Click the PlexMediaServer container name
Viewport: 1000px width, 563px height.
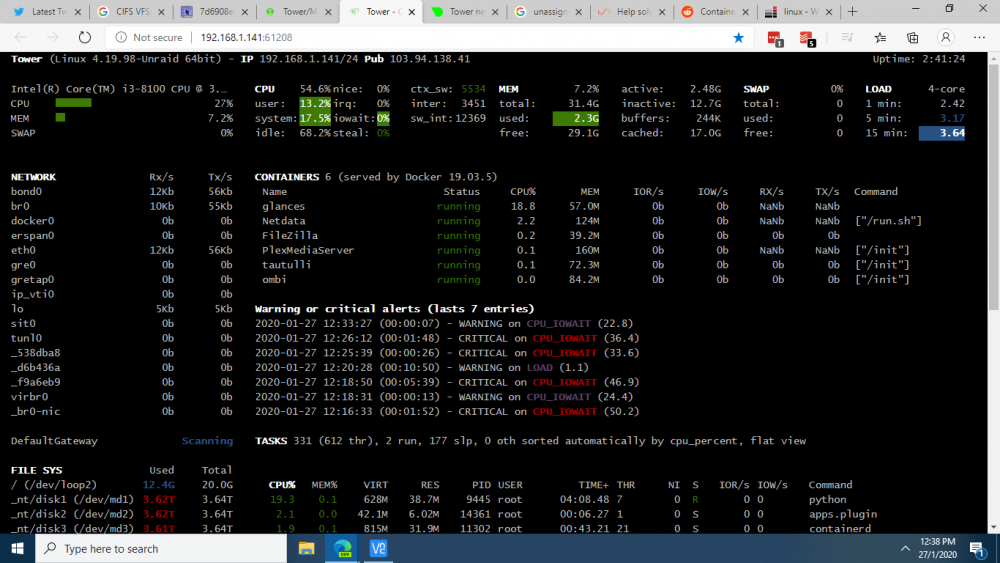(307, 250)
